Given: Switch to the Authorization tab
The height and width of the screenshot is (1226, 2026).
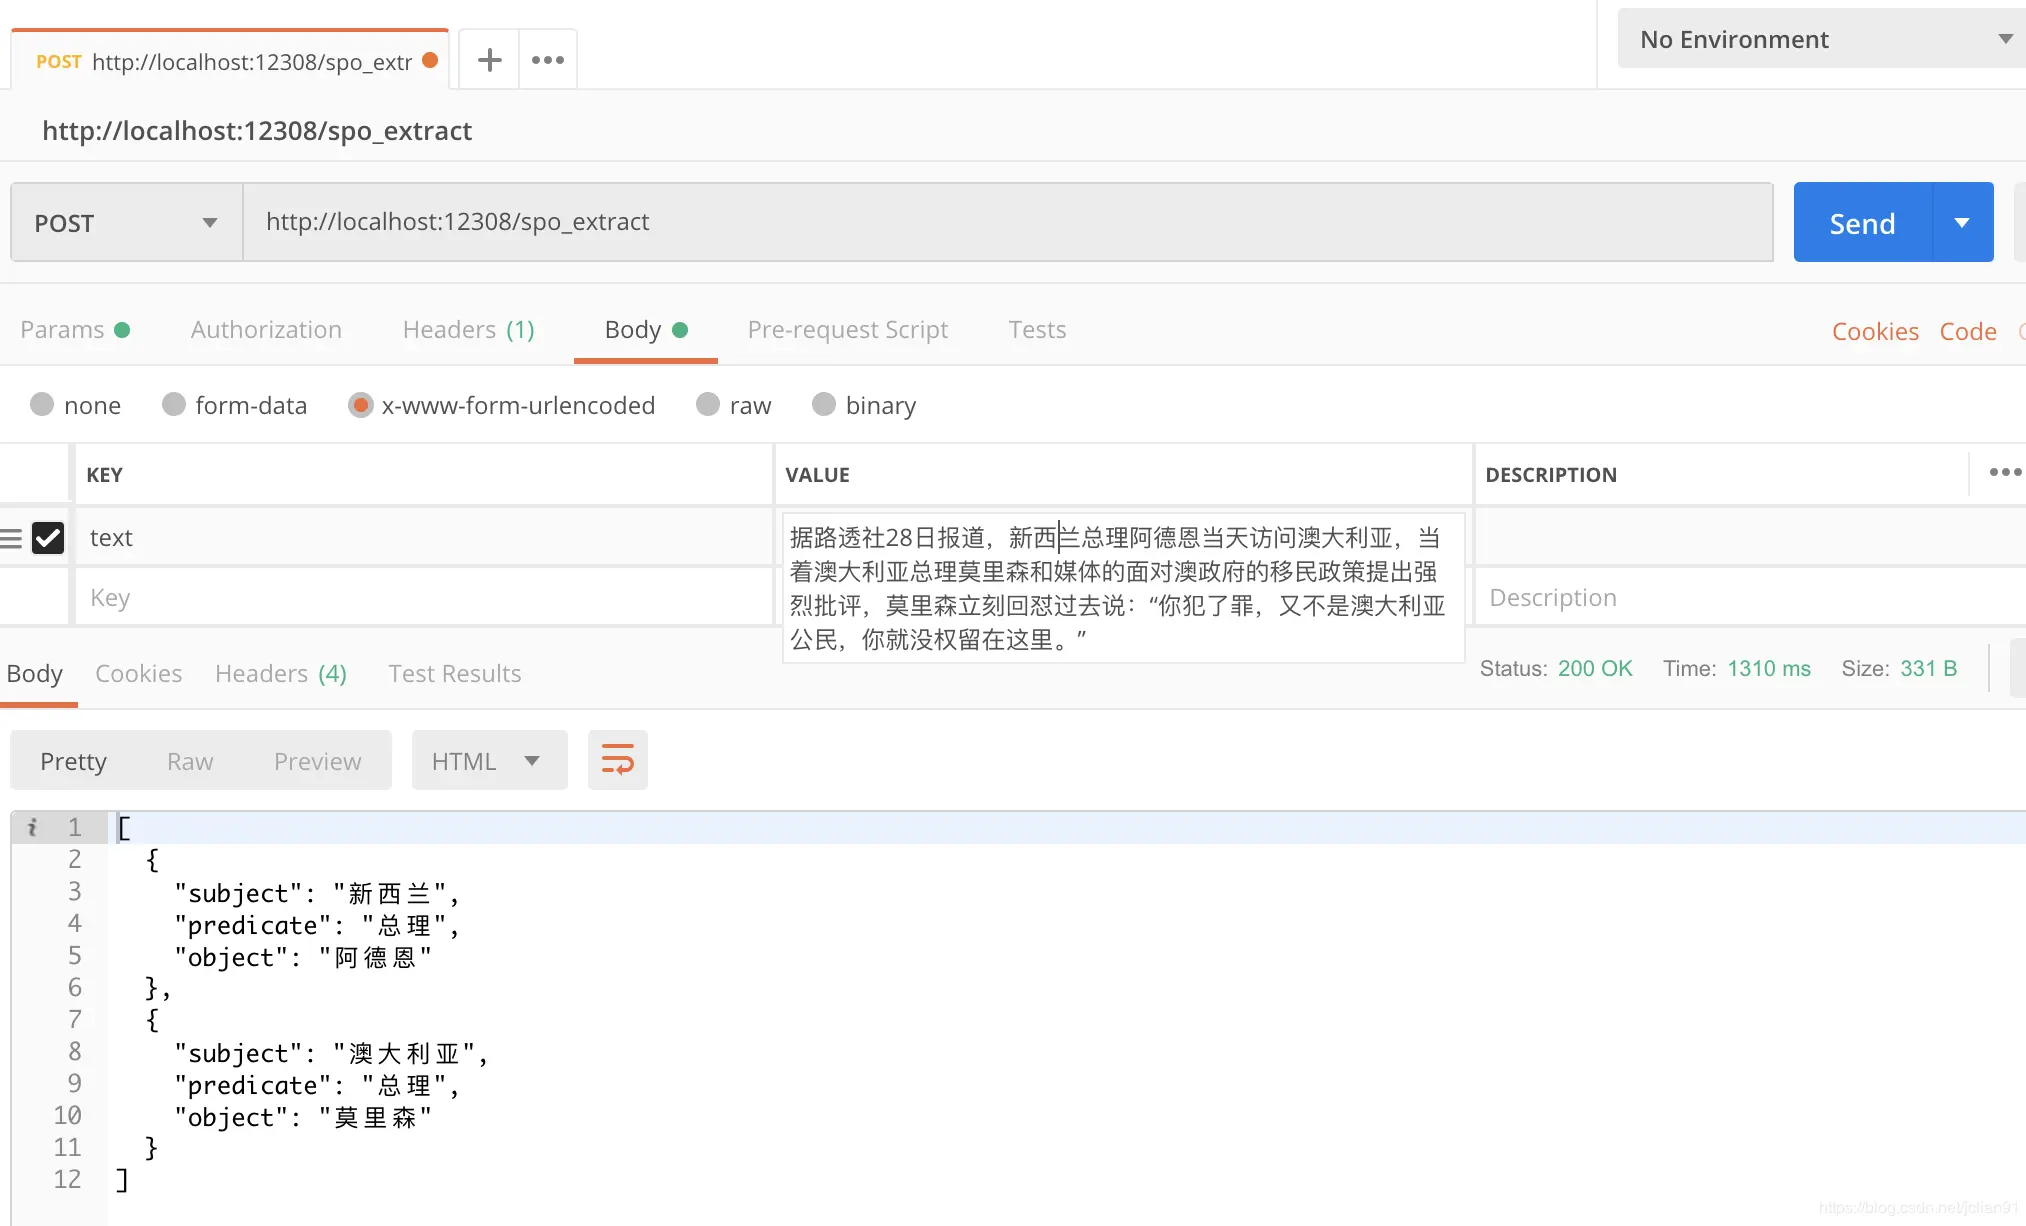Looking at the screenshot, I should pyautogui.click(x=266, y=330).
